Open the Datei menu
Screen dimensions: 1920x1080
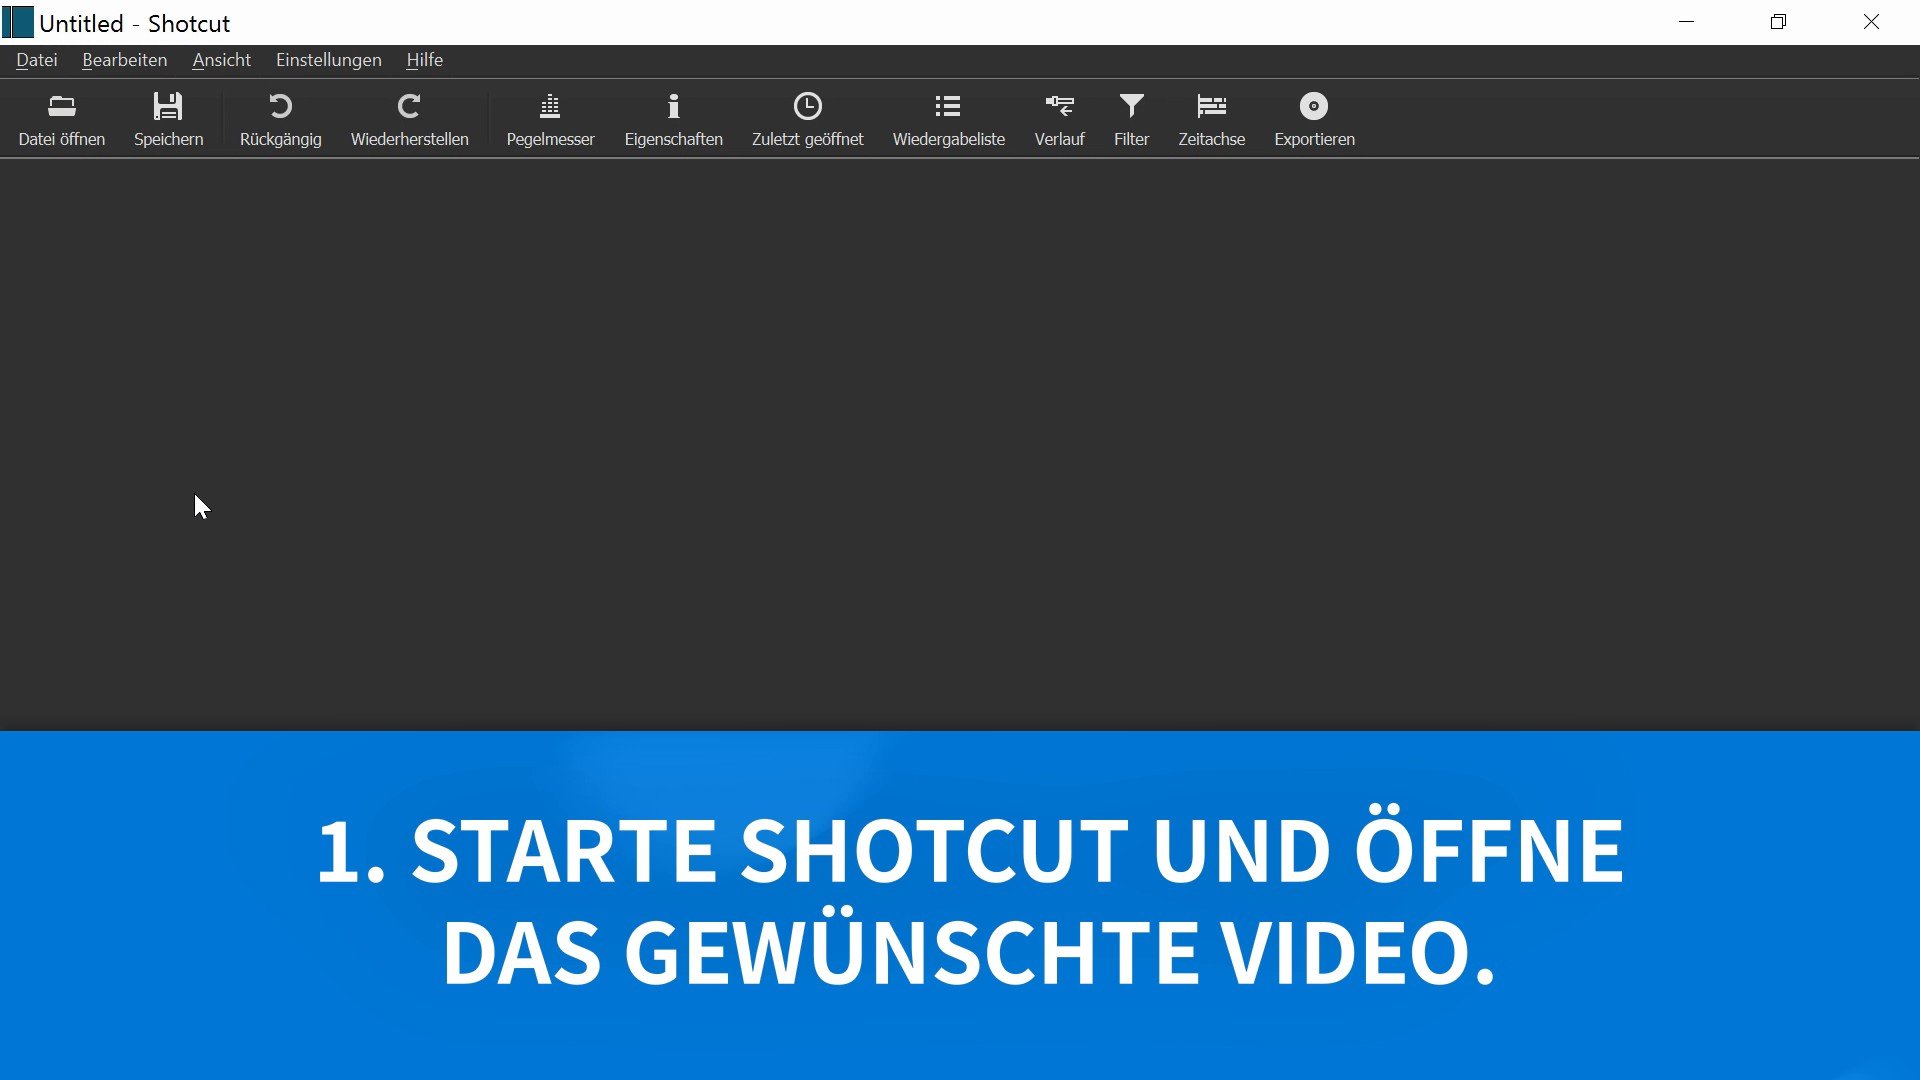(37, 60)
